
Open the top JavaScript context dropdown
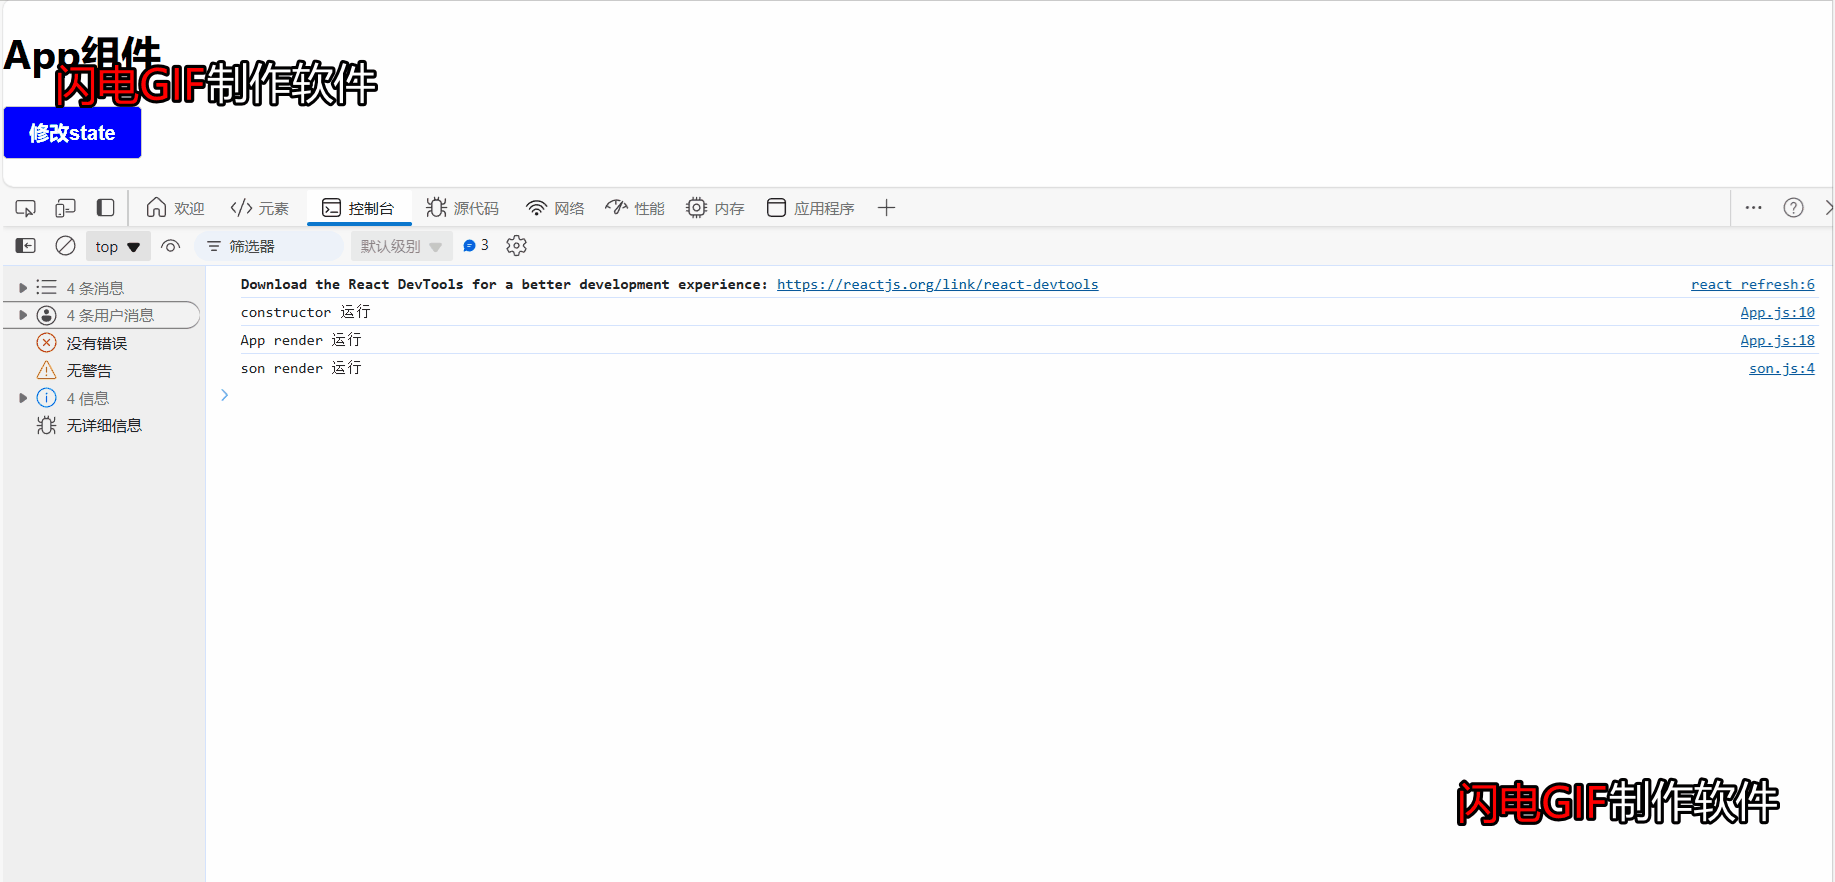118,246
